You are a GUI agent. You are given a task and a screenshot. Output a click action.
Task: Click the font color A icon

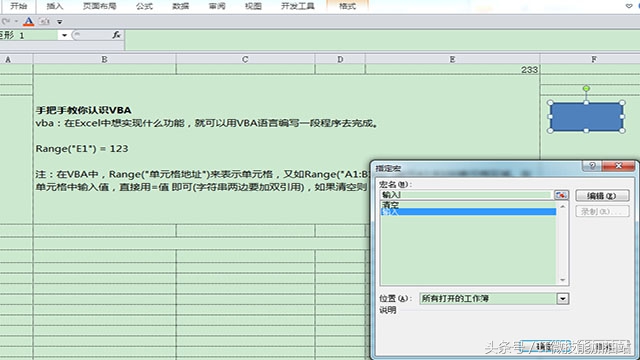click(x=28, y=22)
